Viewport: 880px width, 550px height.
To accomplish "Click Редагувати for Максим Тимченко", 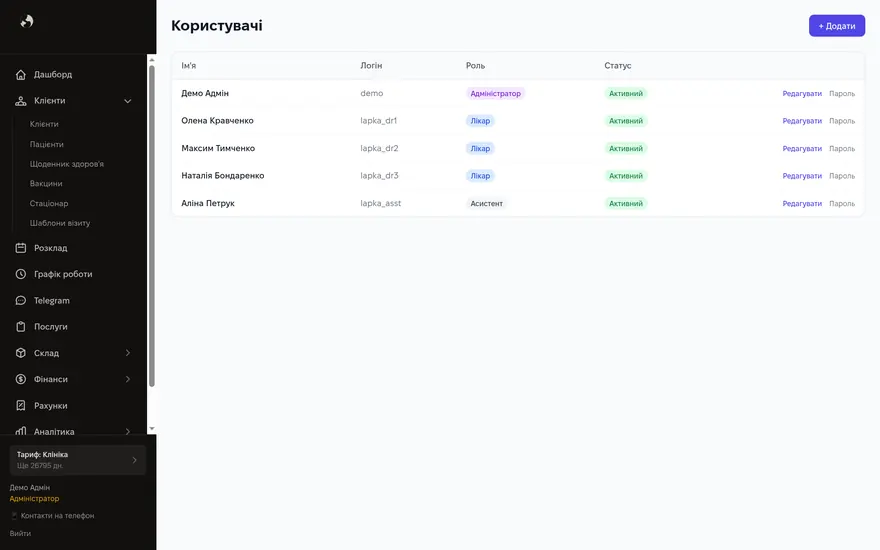I will 802,149.
